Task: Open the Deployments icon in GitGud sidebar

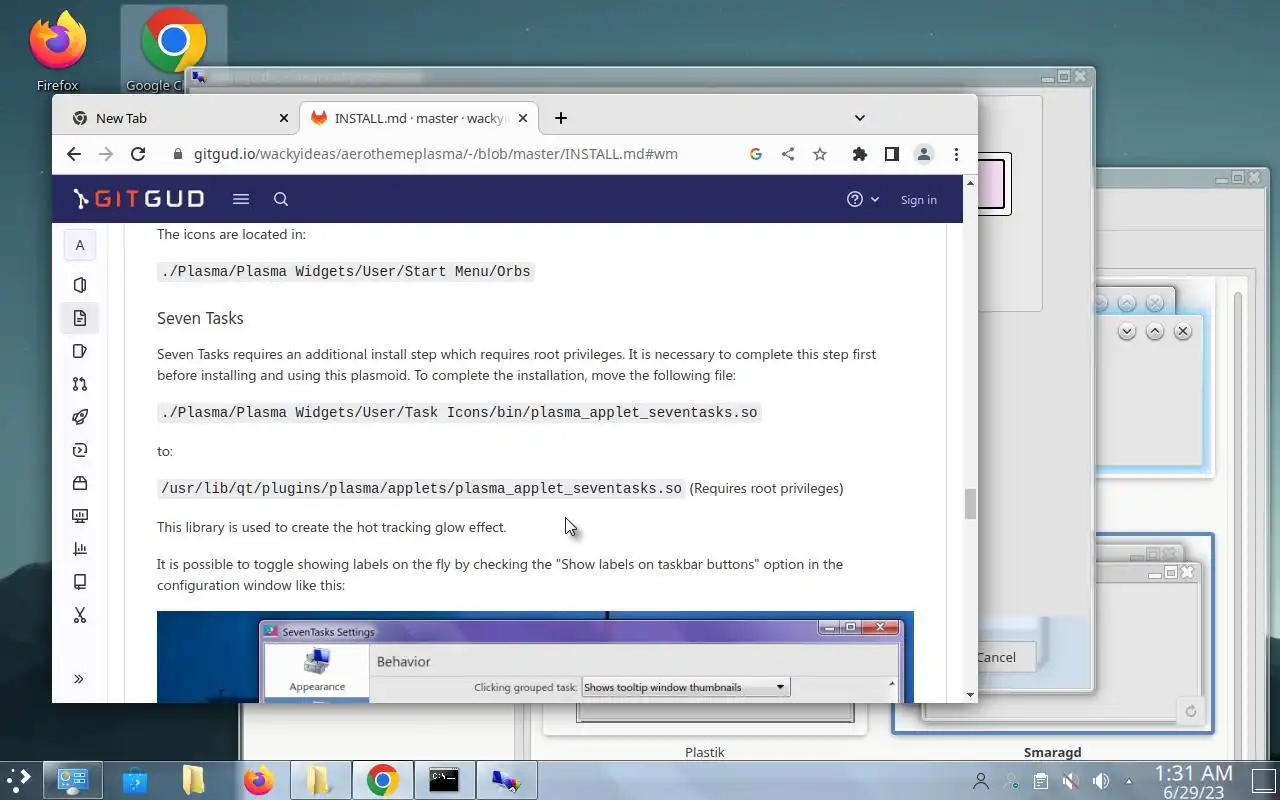Action: pyautogui.click(x=80, y=450)
